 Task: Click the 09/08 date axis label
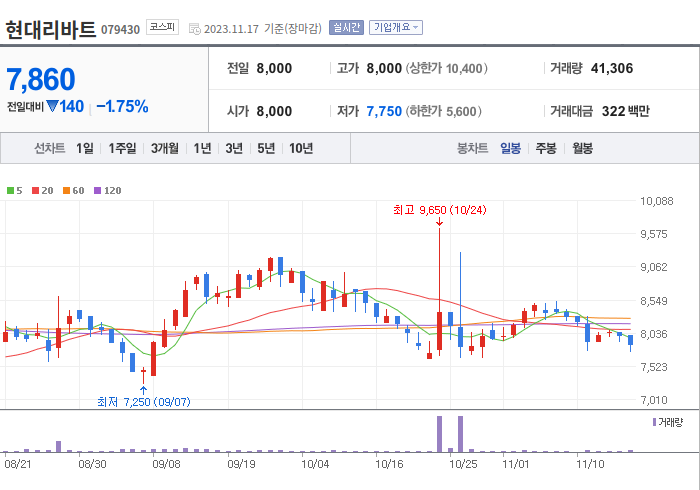pyautogui.click(x=167, y=464)
